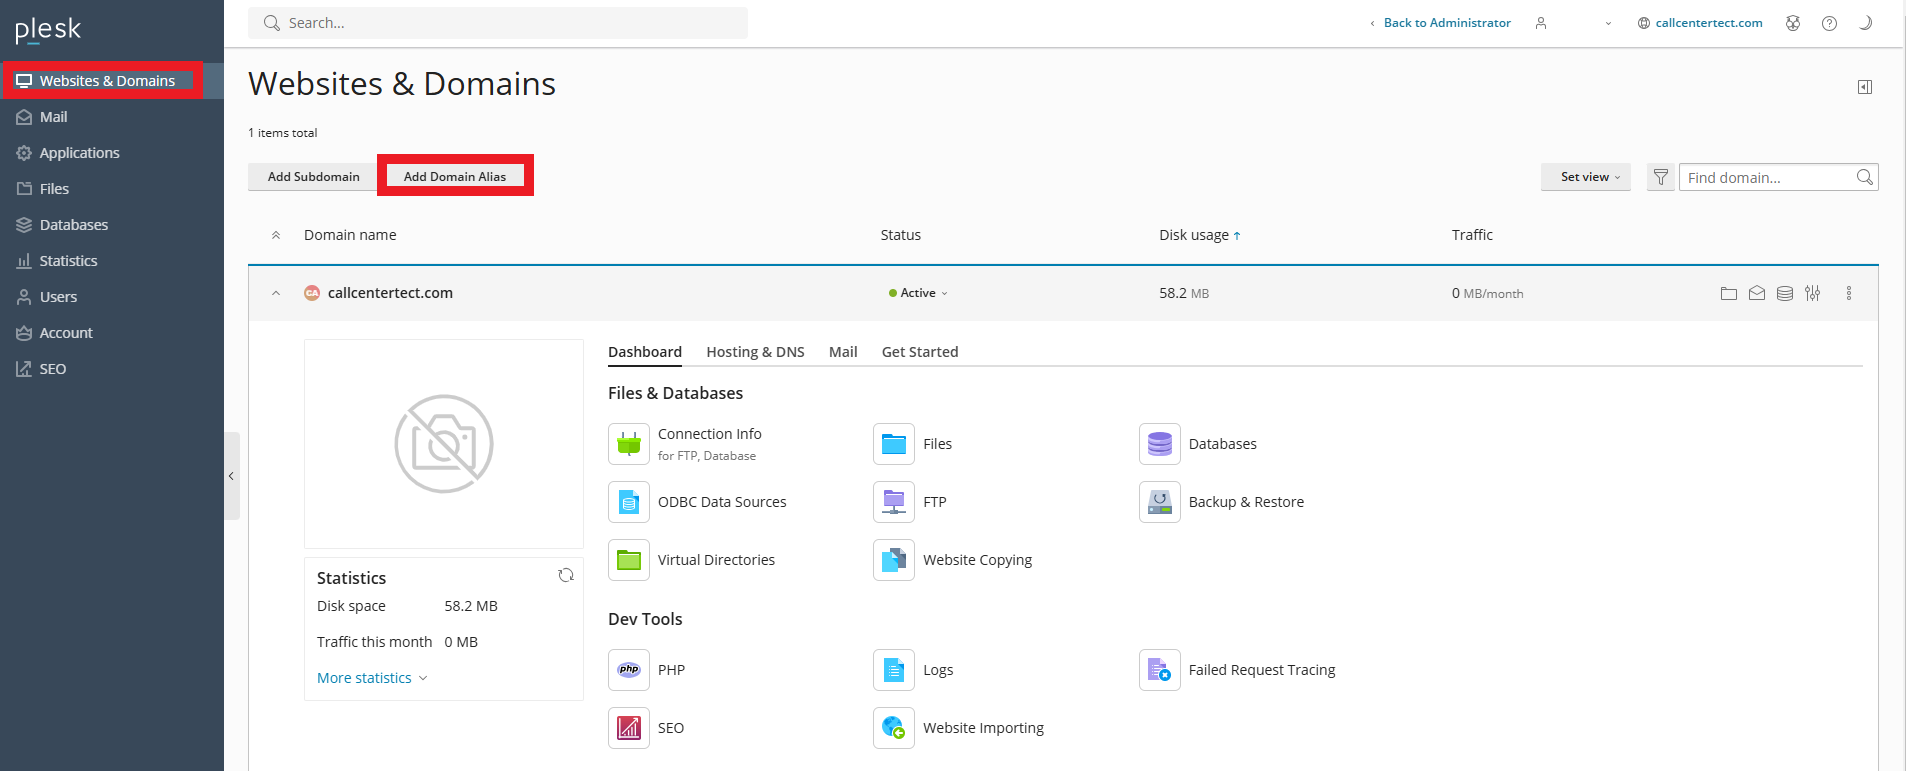Open ODBC Data Sources
This screenshot has width=1906, height=771.
(721, 502)
